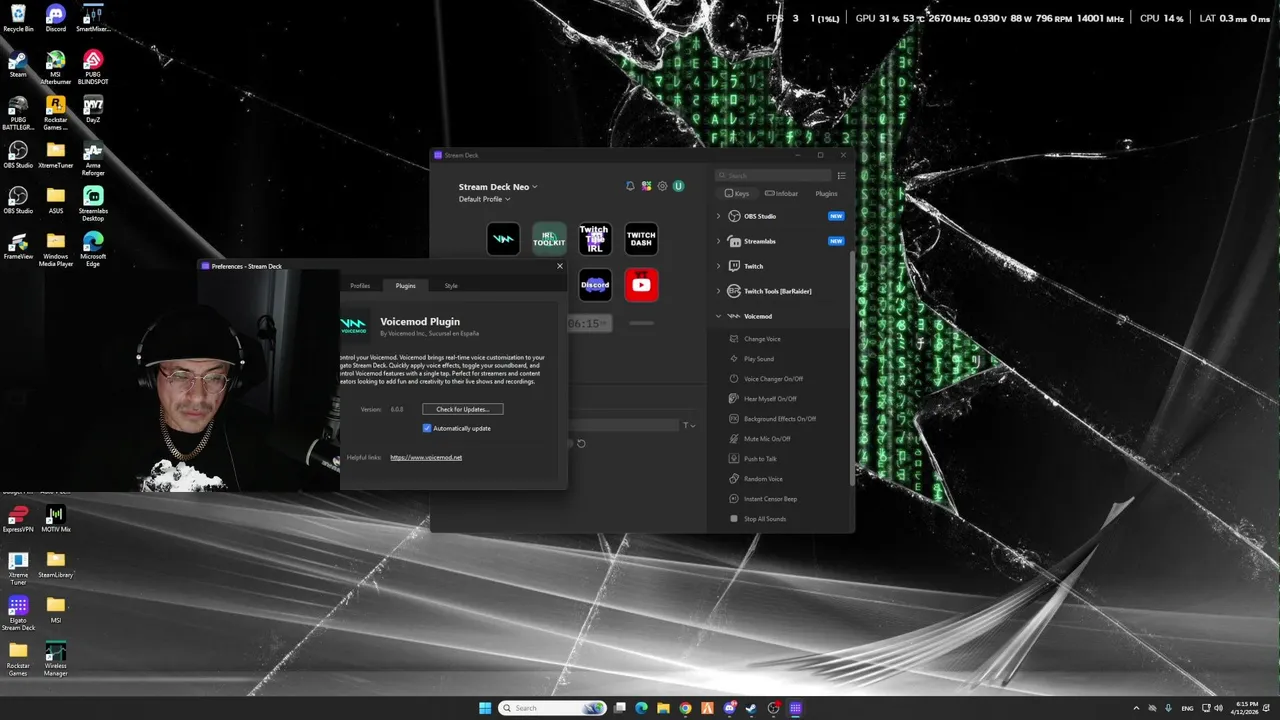Open taskbar volume control
The width and height of the screenshot is (1280, 720).
coord(1216,708)
